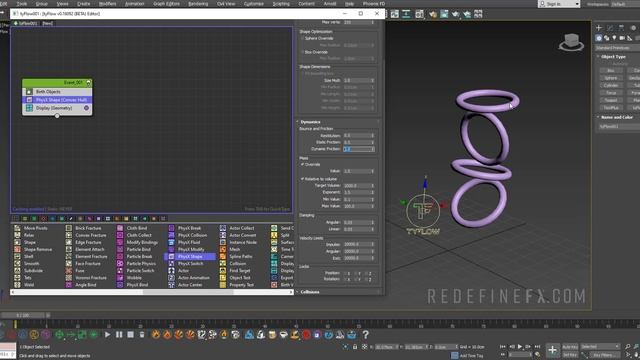Click the Restitution value field
Image resolution: width=640 pixels, height=360 pixels.
[x=359, y=136]
